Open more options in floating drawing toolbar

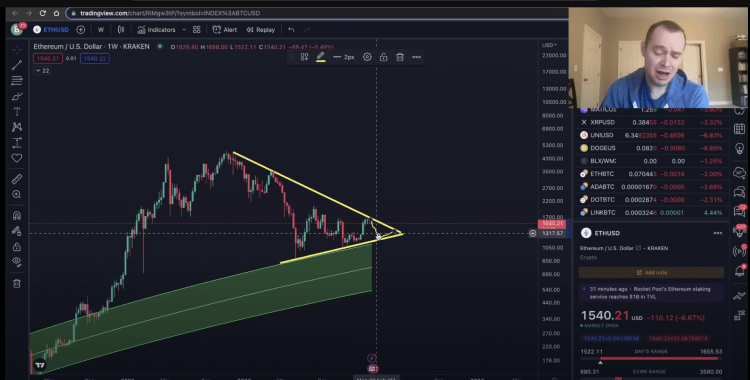(x=417, y=57)
